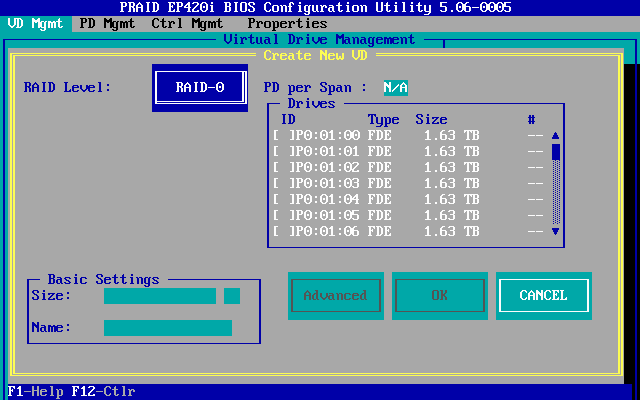The height and width of the screenshot is (400, 640).
Task: Click the drives list scrollbar thumb
Action: (x=556, y=151)
